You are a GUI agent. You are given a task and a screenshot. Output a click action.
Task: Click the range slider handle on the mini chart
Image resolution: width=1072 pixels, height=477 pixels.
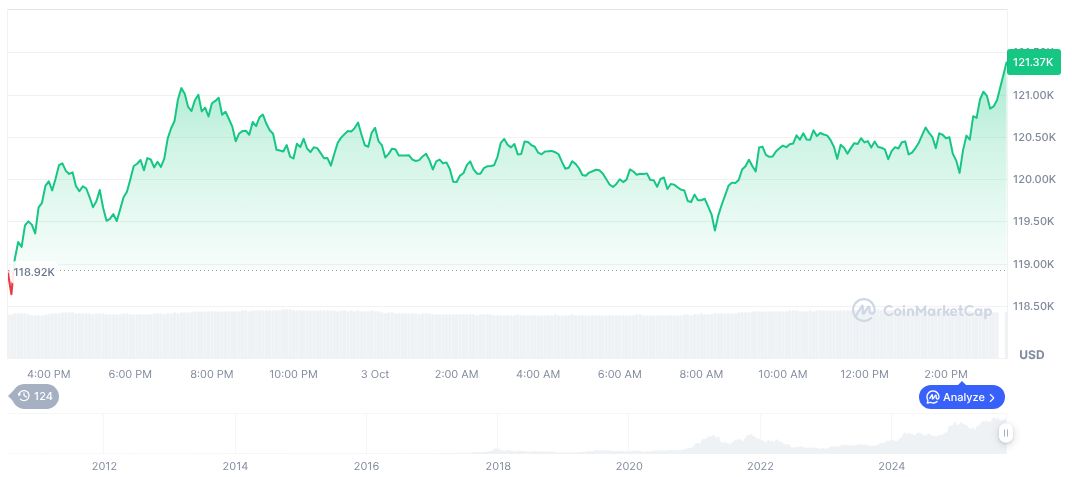point(1005,433)
